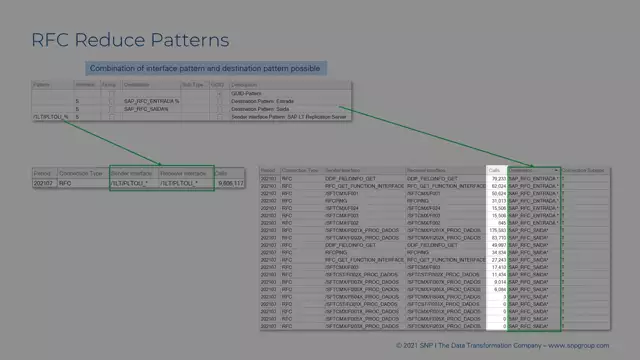Click Receiver interface header above /1LT/PLTOU_*
The height and width of the screenshot is (360, 640).
[x=186, y=173]
